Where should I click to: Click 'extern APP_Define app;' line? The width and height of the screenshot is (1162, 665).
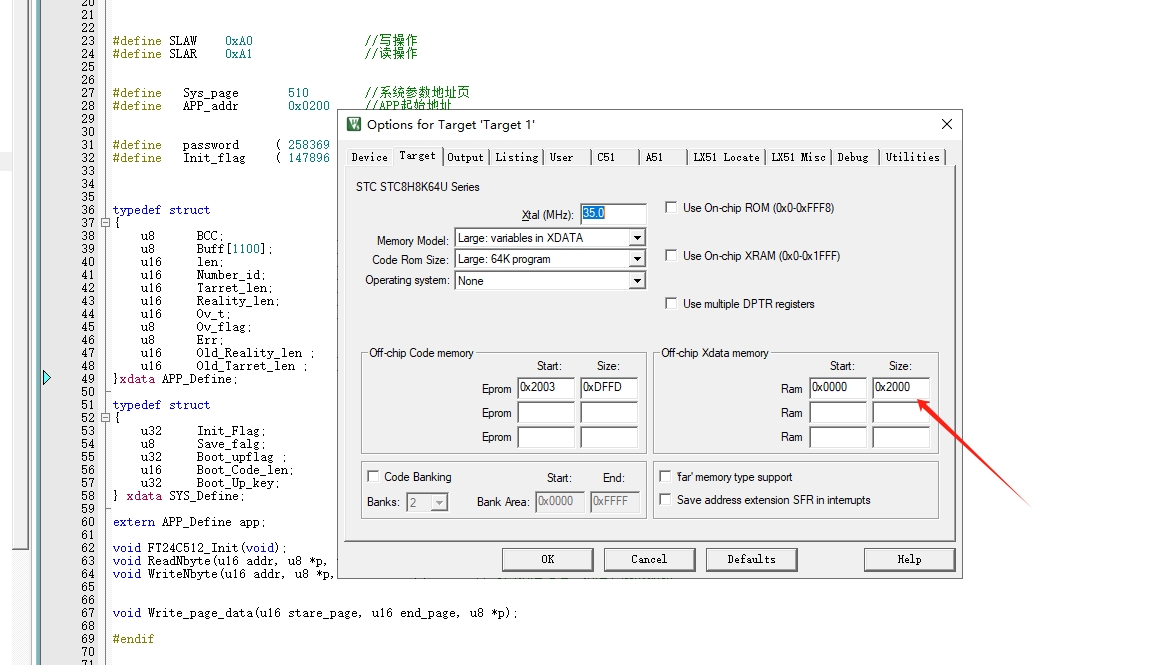point(189,522)
